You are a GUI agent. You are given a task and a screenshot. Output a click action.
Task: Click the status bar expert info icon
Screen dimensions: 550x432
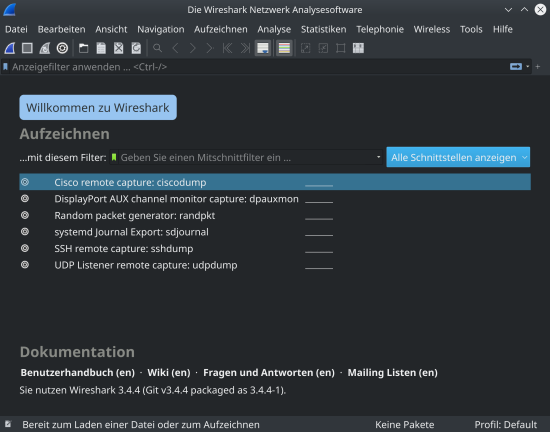(x=8, y=424)
